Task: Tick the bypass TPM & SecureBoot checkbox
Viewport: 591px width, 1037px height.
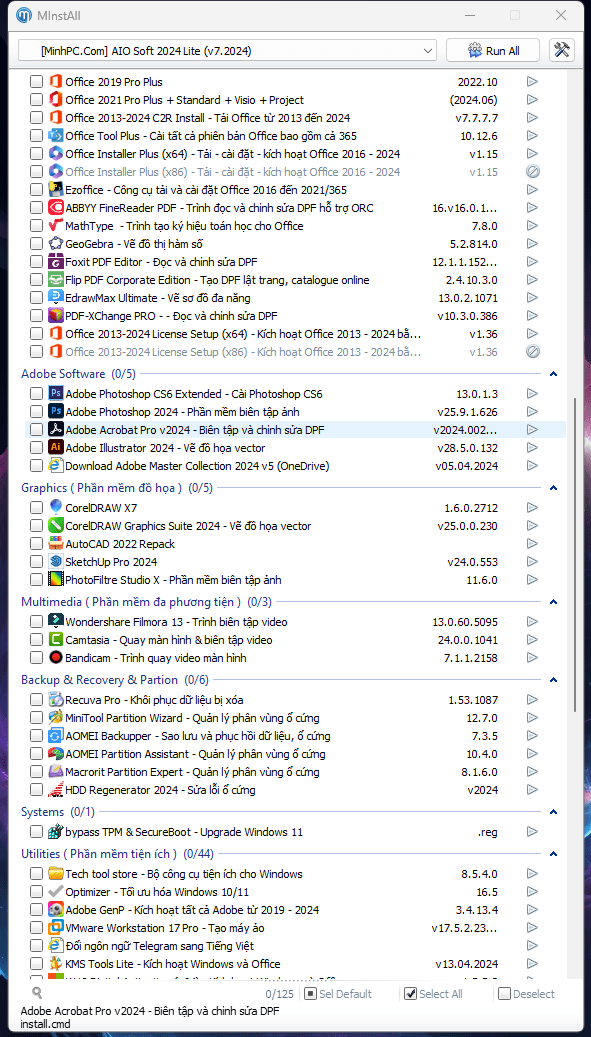Action: pyautogui.click(x=37, y=832)
